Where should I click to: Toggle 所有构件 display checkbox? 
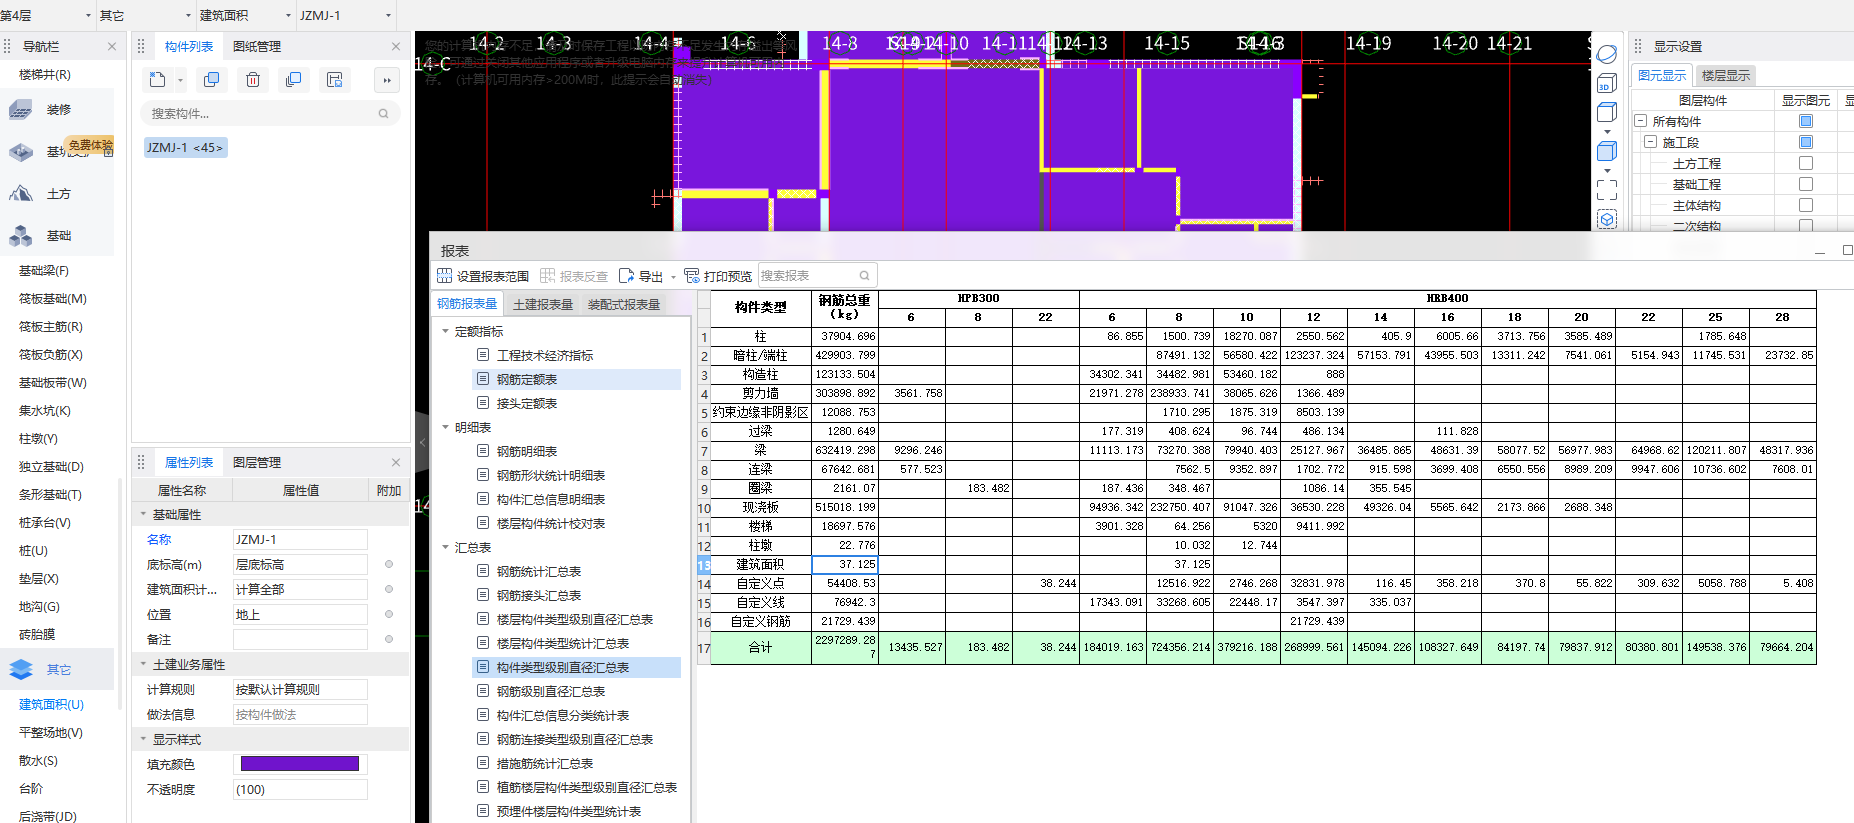pyautogui.click(x=1806, y=121)
